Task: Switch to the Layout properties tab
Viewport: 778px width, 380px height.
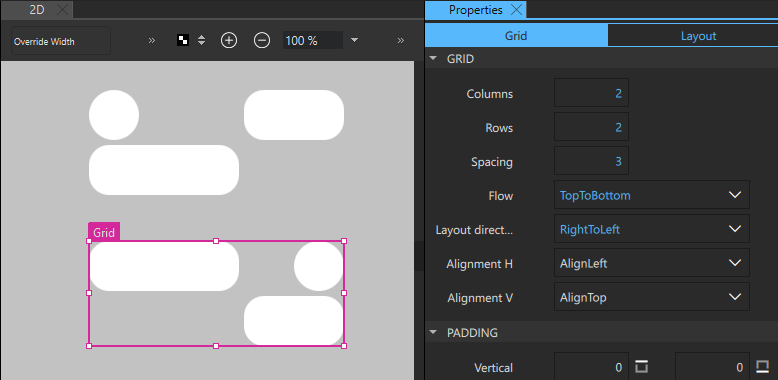Action: click(698, 36)
